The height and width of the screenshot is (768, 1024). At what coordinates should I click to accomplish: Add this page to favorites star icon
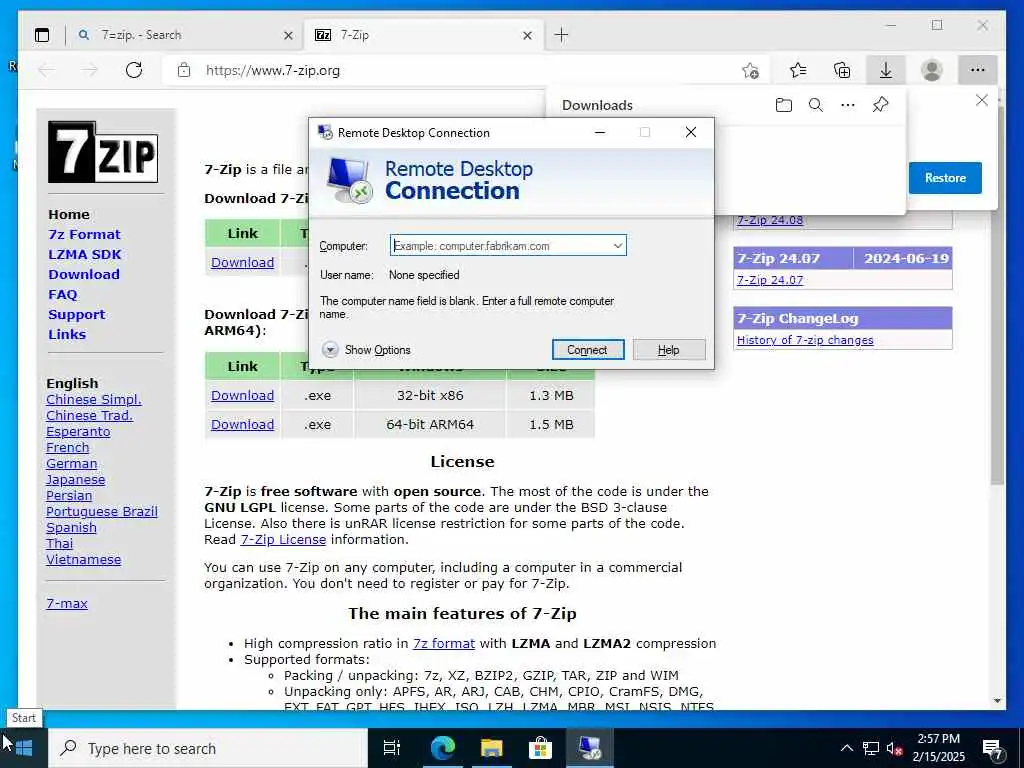coord(750,70)
